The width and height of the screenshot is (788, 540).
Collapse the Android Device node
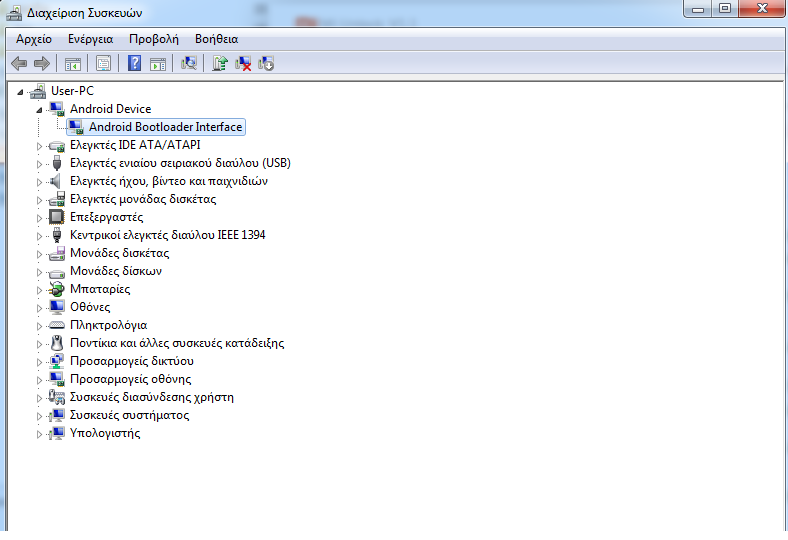click(x=39, y=110)
